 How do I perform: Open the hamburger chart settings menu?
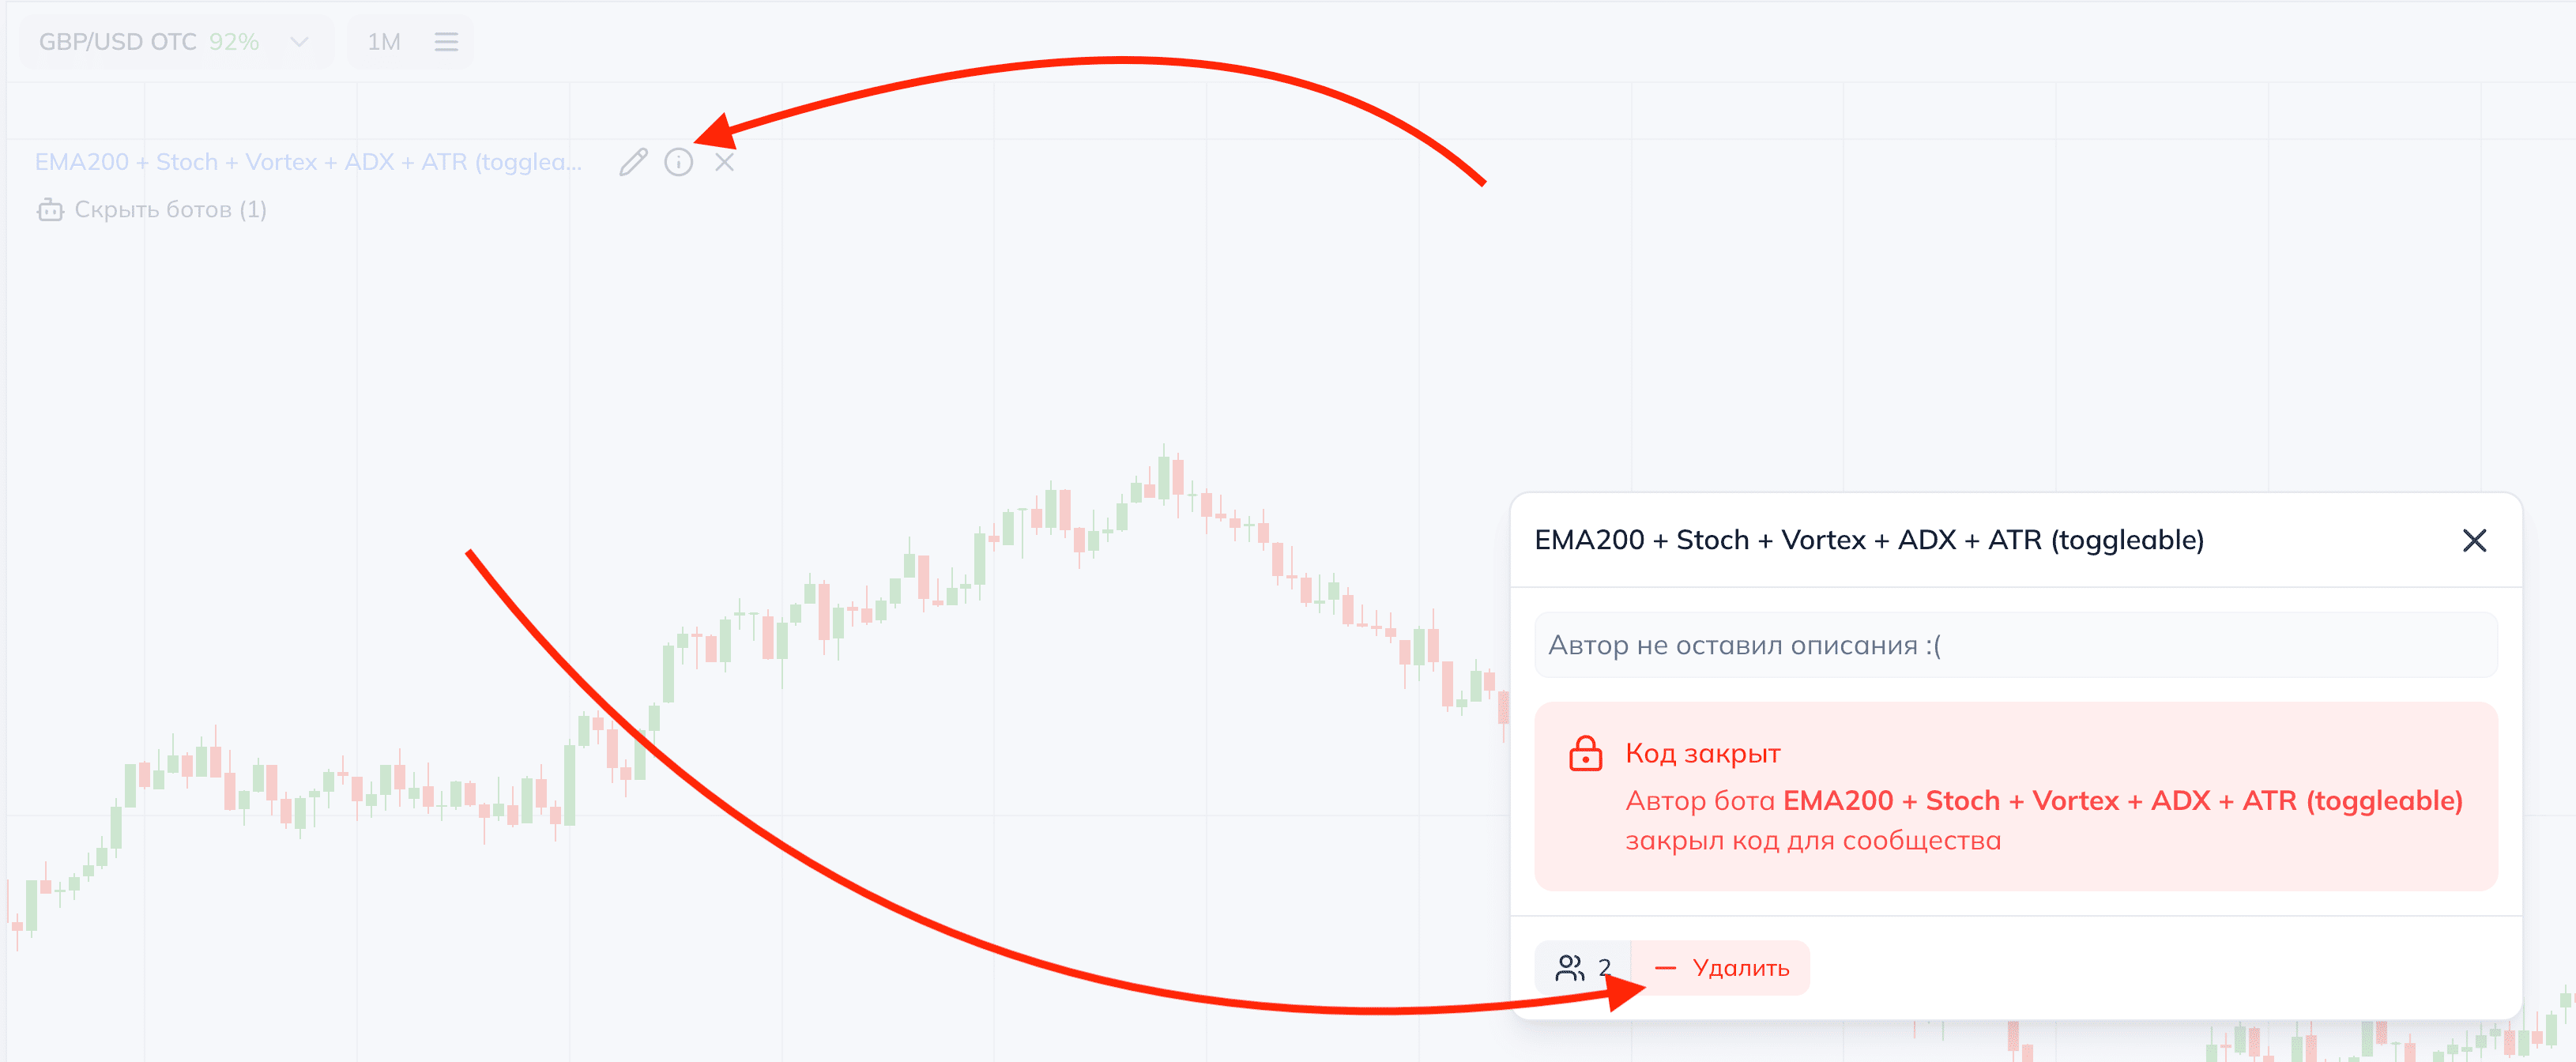(446, 42)
